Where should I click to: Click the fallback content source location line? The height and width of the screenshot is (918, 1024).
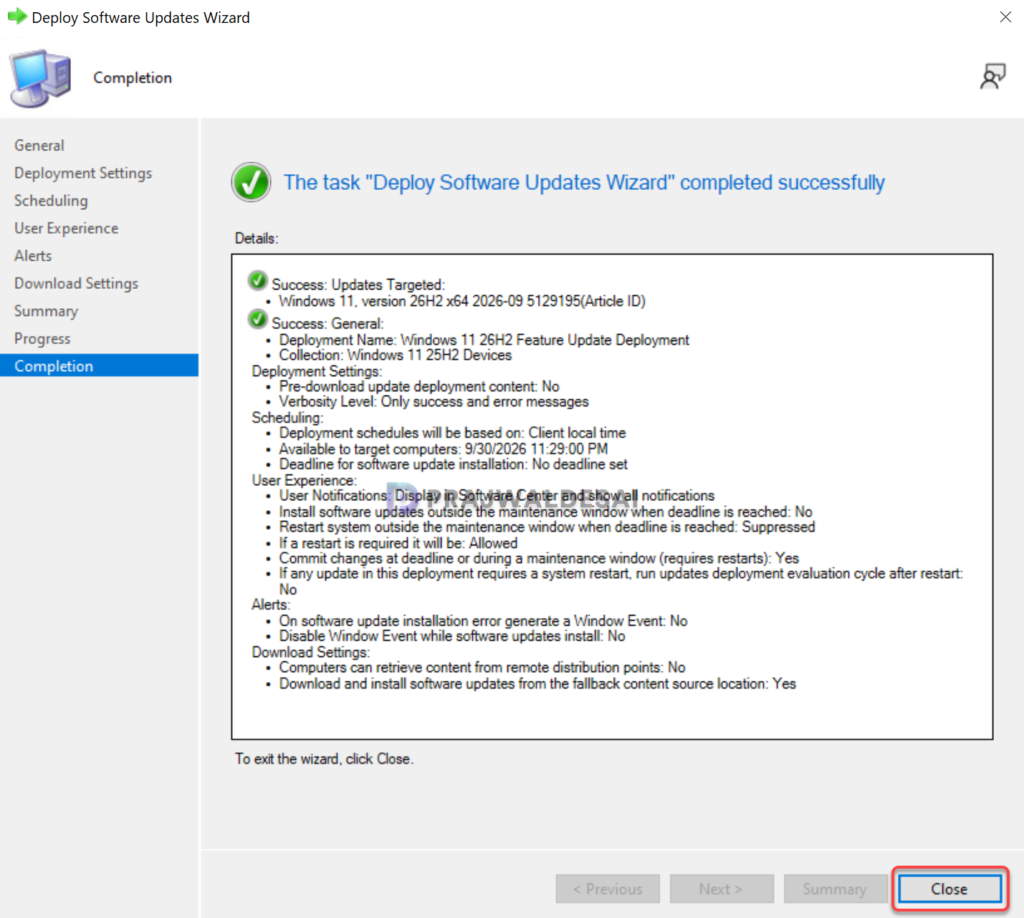pyautogui.click(x=537, y=684)
